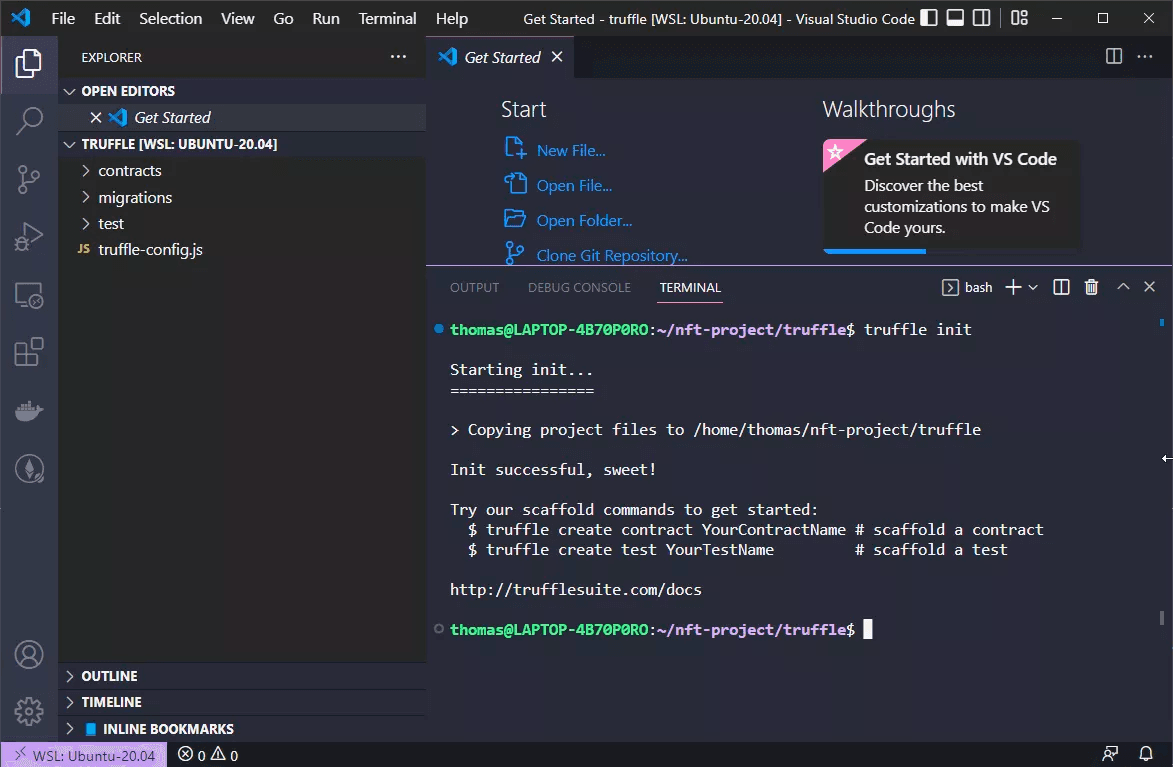Open Customize Layout icon
The height and width of the screenshot is (767, 1173).
click(1019, 18)
